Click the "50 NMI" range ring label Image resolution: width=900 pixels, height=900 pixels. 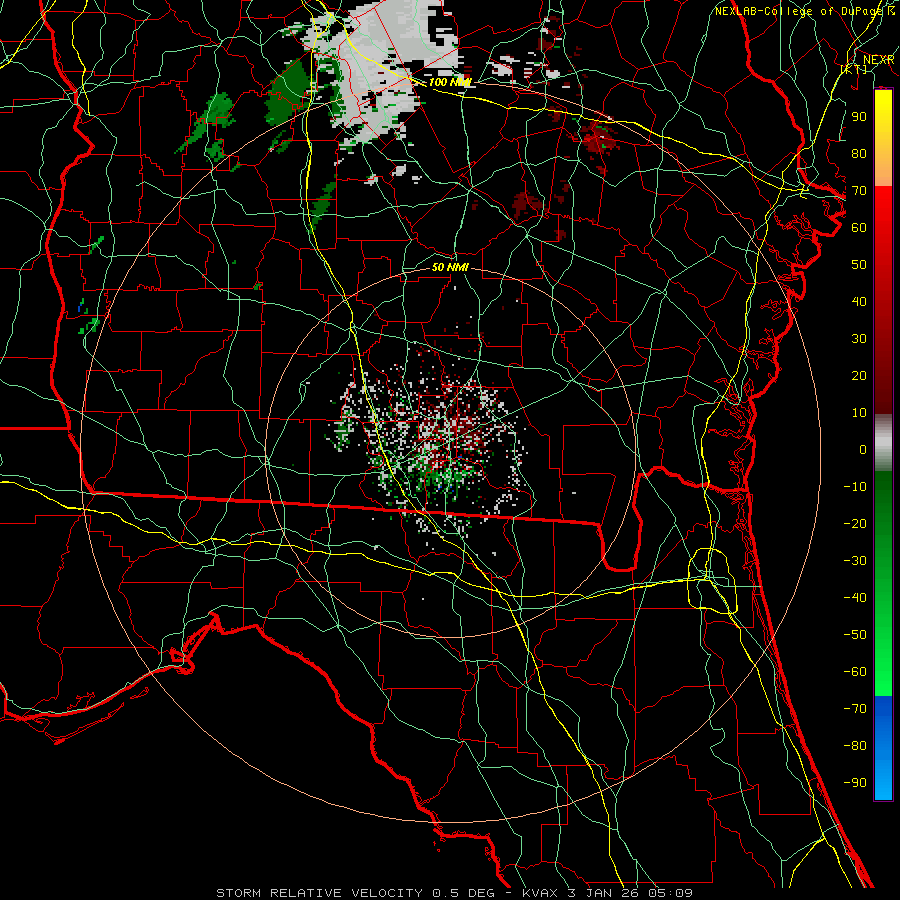(450, 267)
